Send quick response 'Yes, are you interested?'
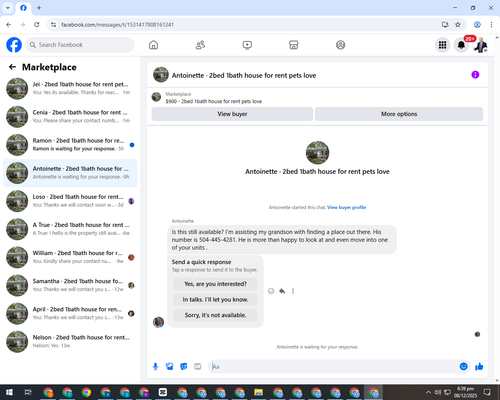This screenshot has height=400, width=500. click(x=215, y=284)
